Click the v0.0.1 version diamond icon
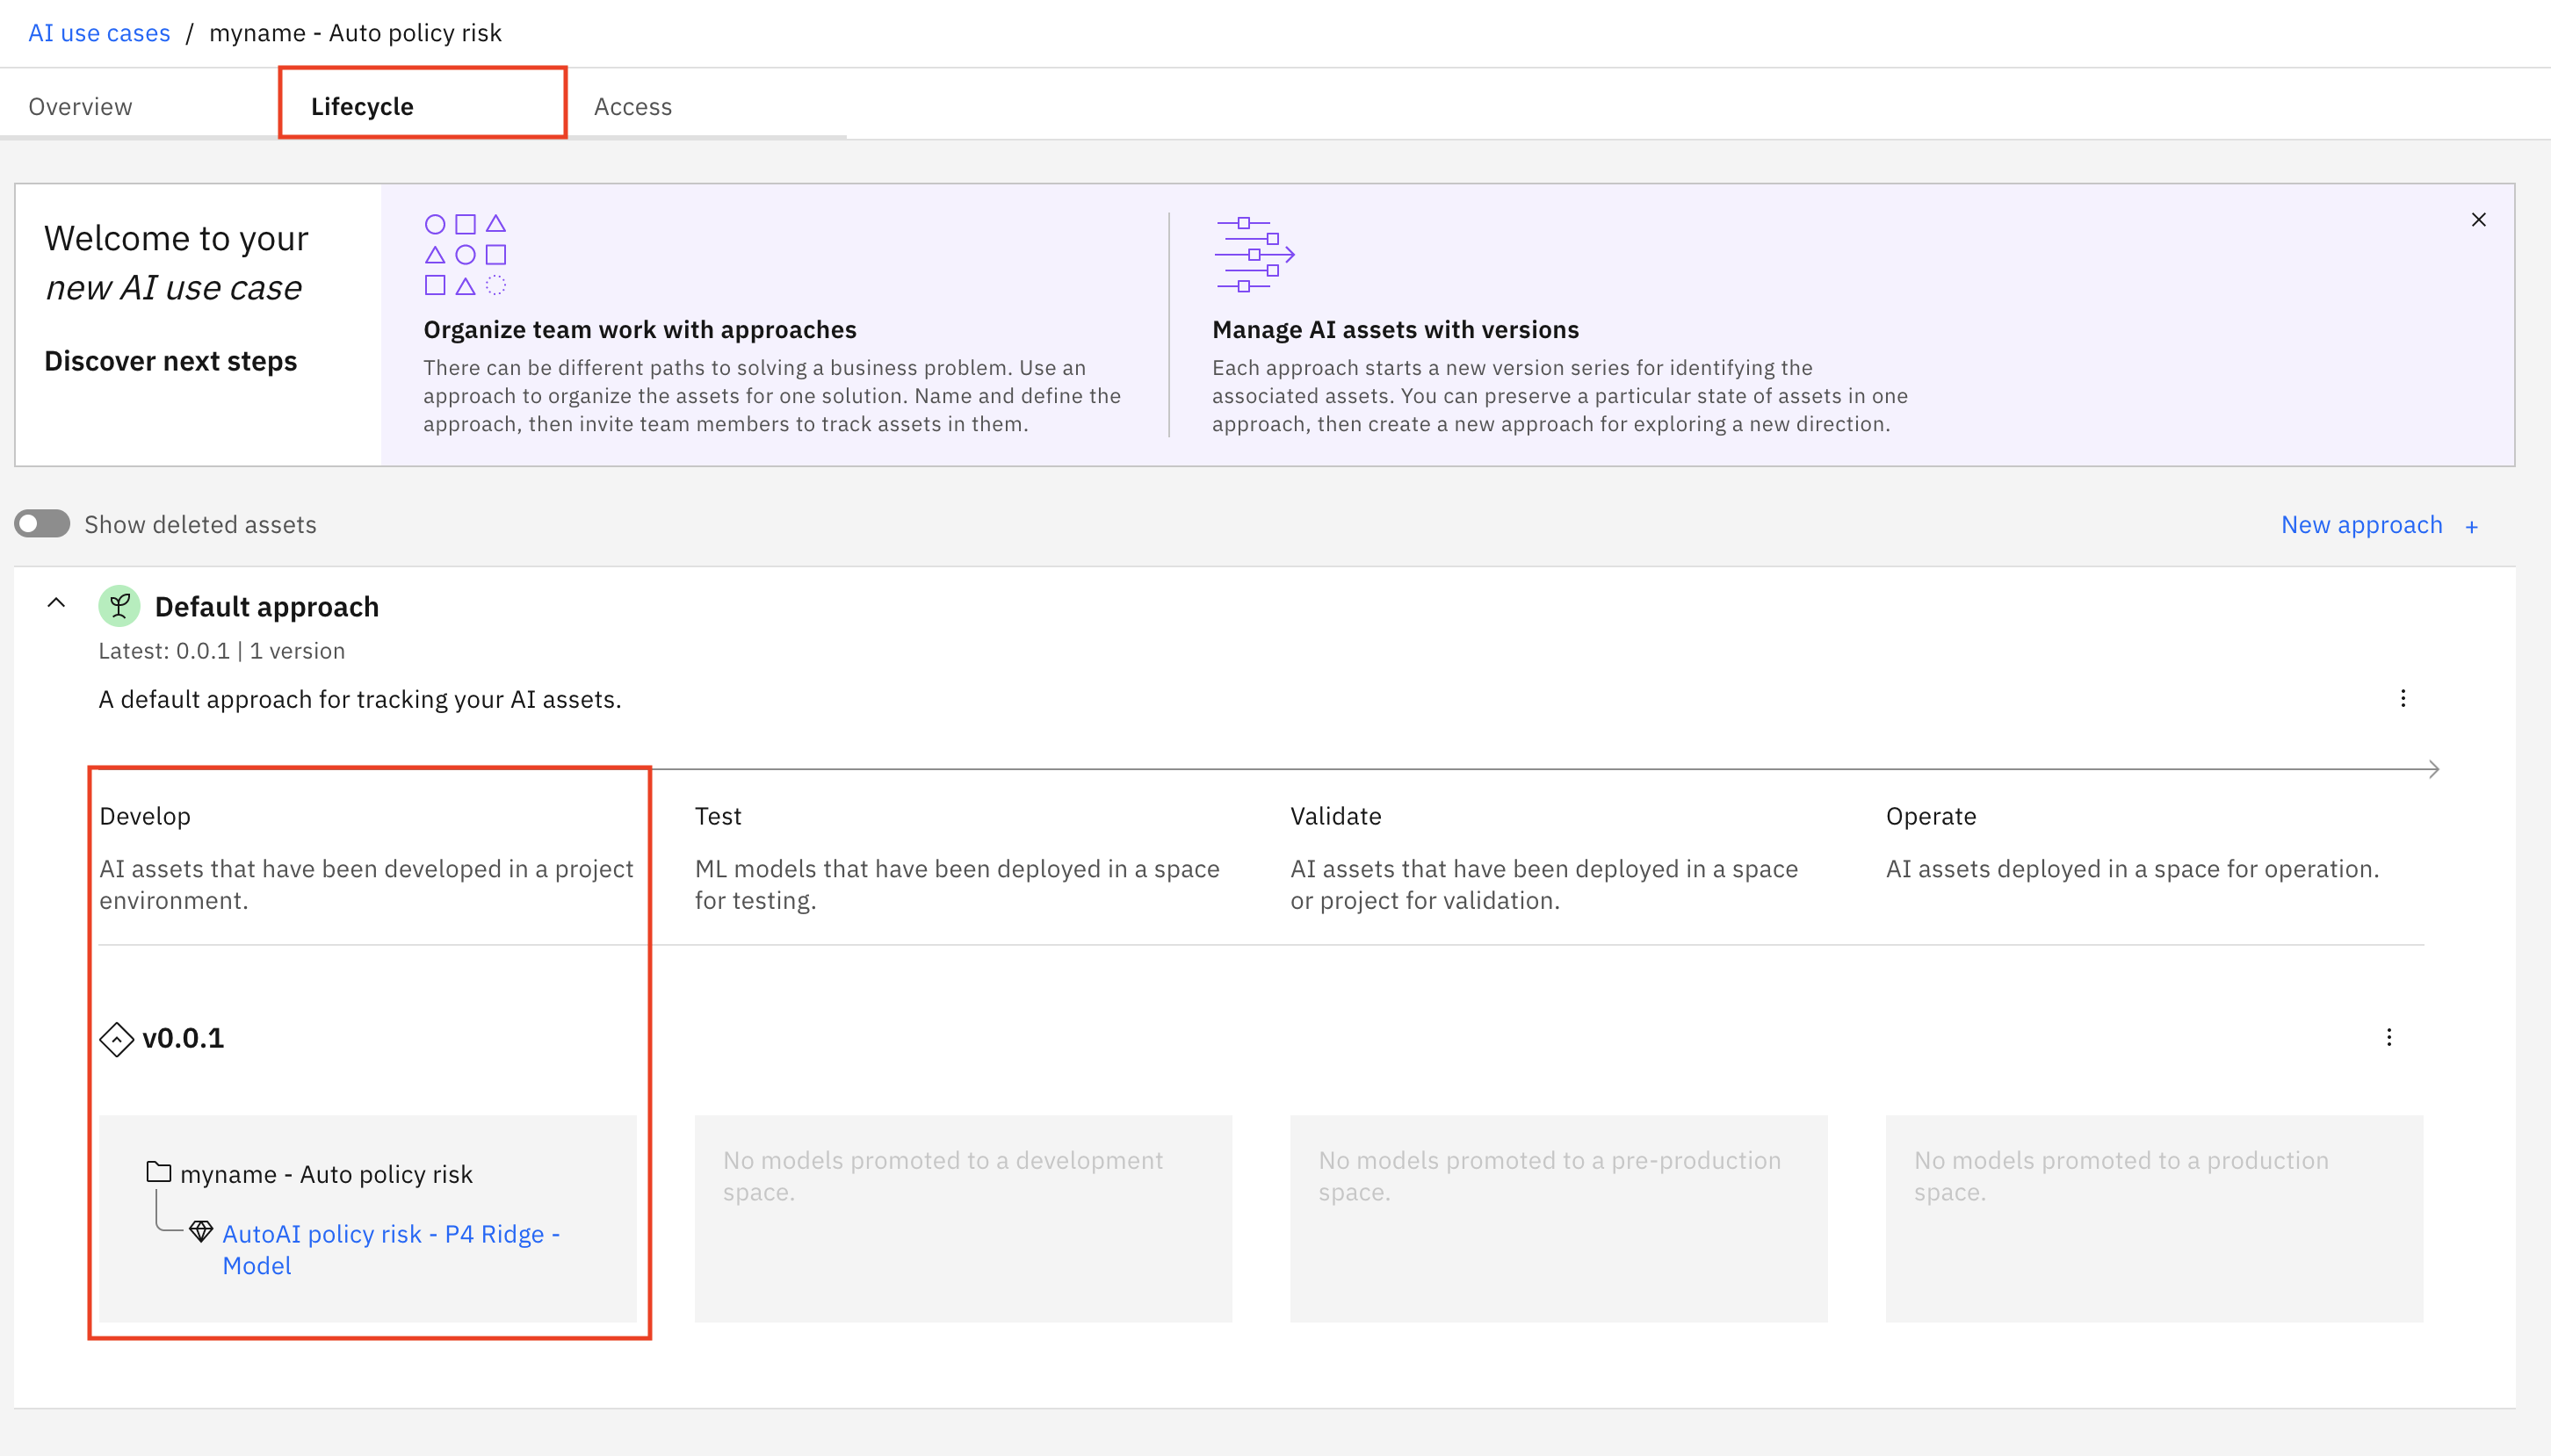Screen dimensions: 2551x1456 (117, 1039)
